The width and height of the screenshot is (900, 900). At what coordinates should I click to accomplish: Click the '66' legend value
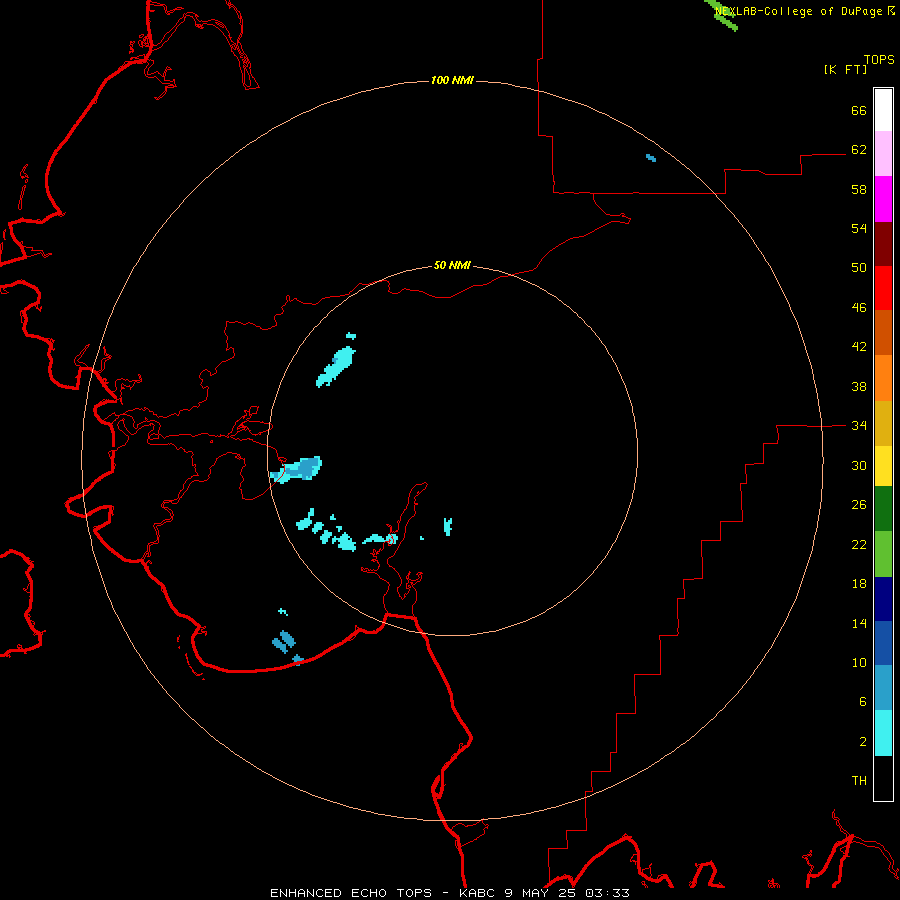pos(859,110)
